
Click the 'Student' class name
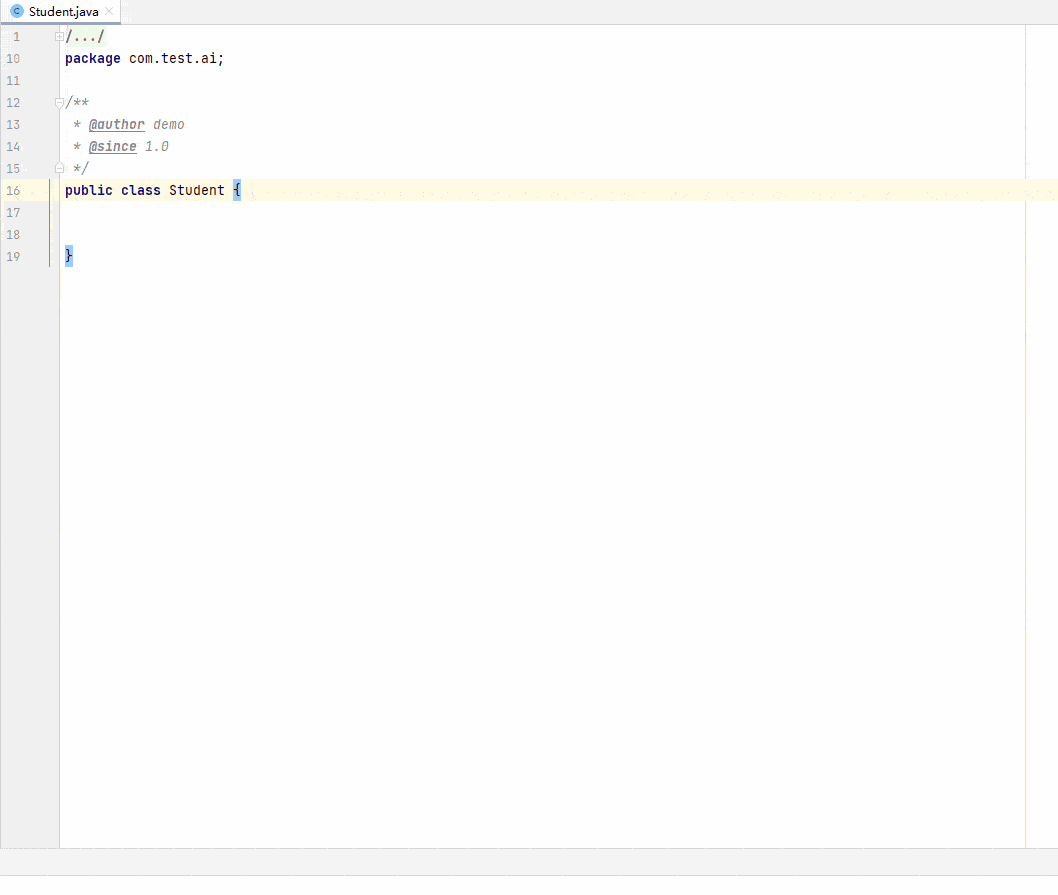[196, 190]
